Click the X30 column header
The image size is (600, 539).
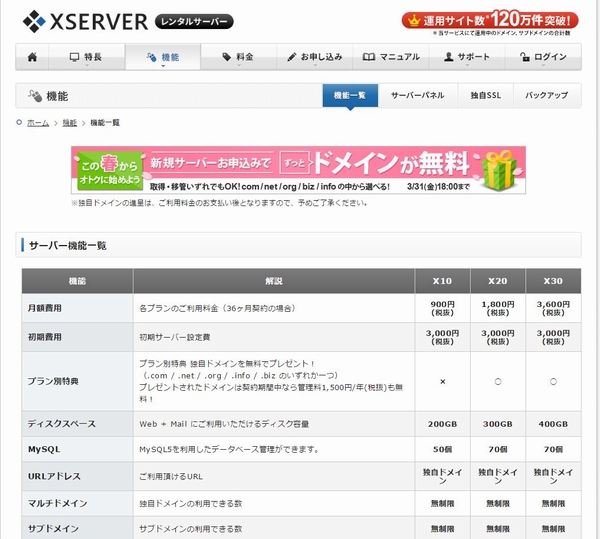point(553,281)
